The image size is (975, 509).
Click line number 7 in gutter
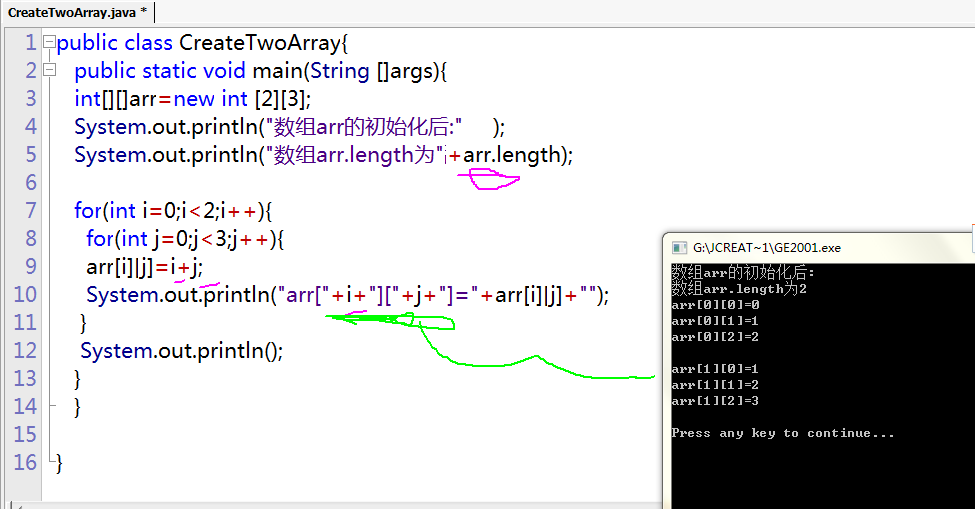pyautogui.click(x=30, y=211)
